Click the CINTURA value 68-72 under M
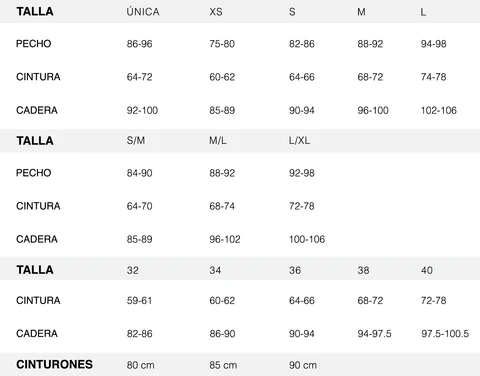The image size is (480, 376). point(370,77)
